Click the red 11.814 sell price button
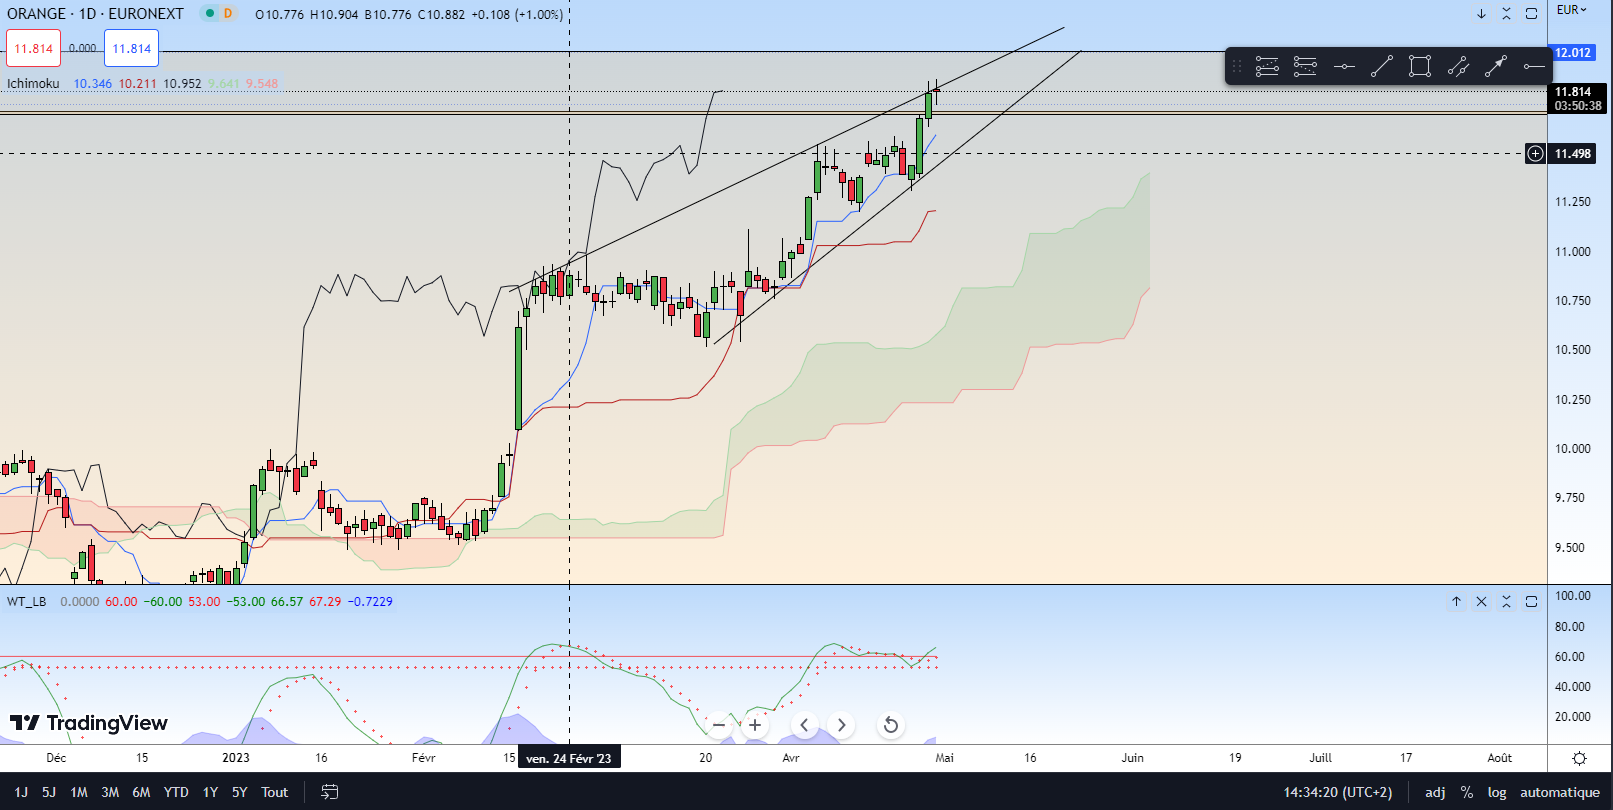The image size is (1613, 810). tap(34, 48)
